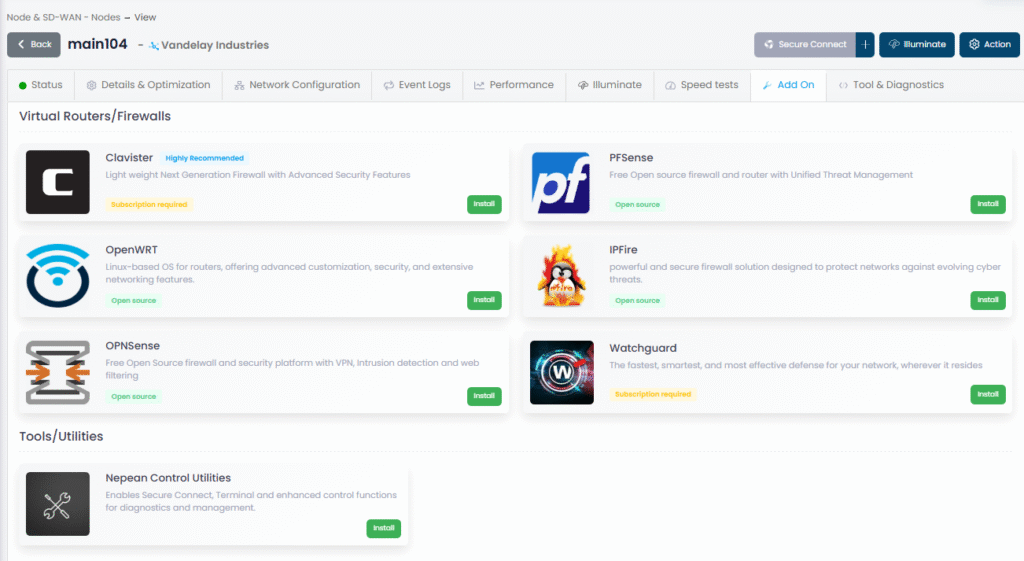
Task: Open the Action menu
Action: pyautogui.click(x=989, y=45)
